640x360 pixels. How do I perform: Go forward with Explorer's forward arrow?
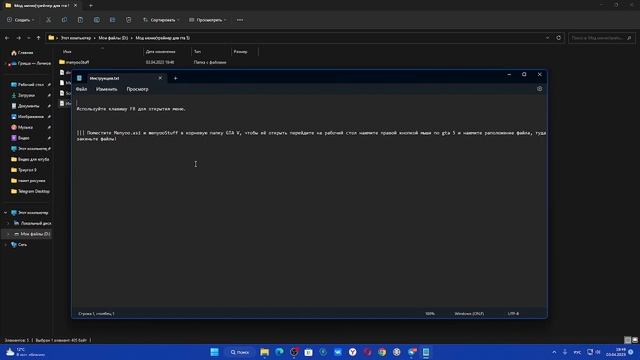(18, 38)
